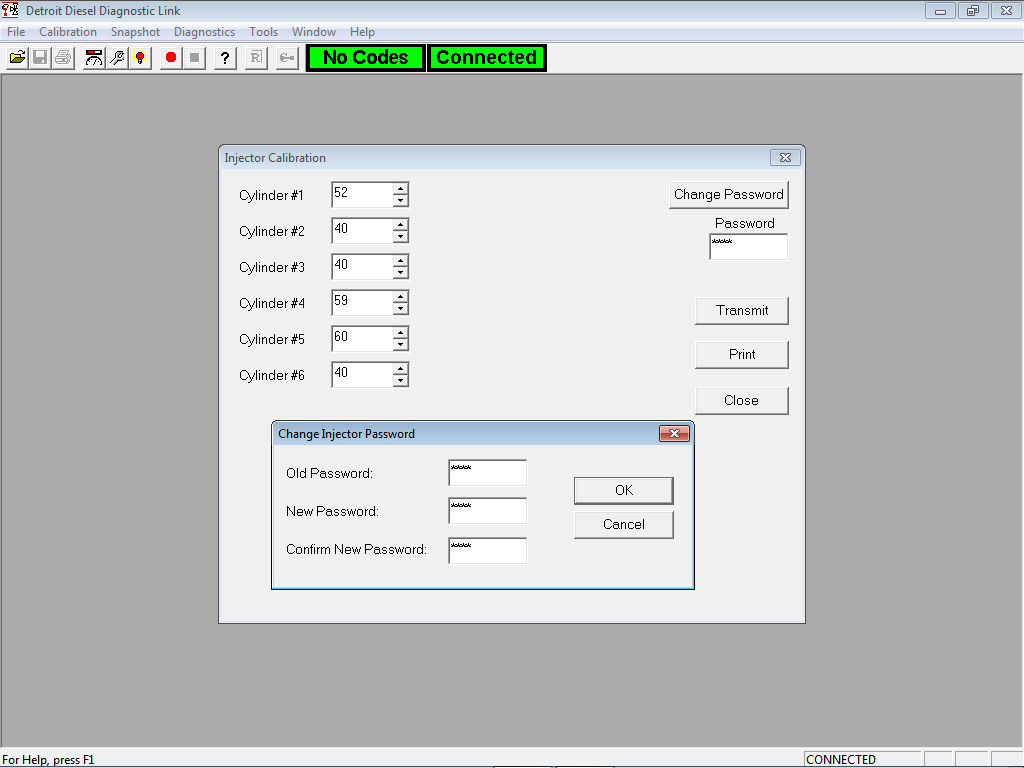Click the Print toolbar icon
Screen dimensions: 1024x768
tap(62, 57)
